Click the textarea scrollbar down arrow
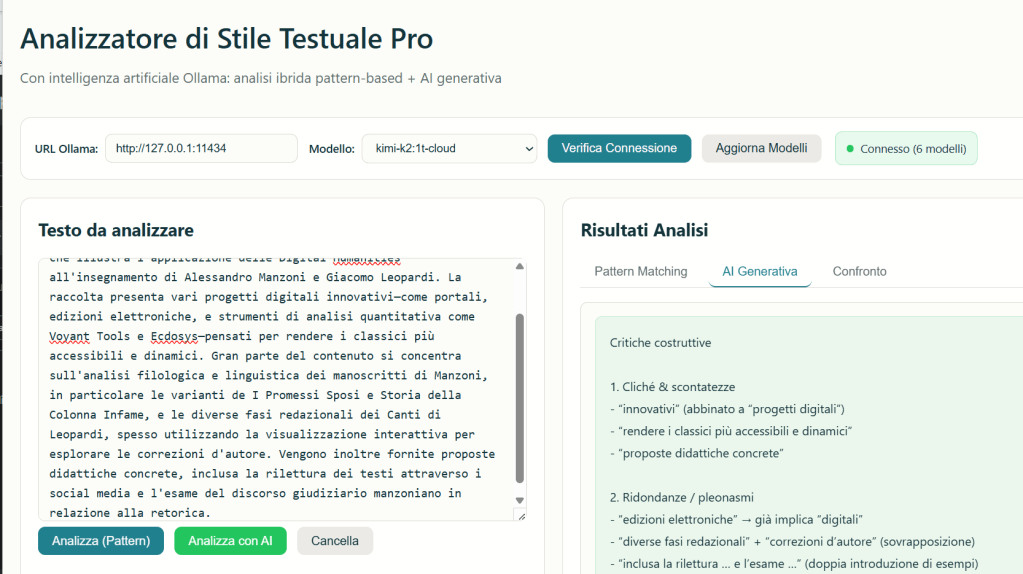Screen dimensions: 1023x574 point(518,500)
